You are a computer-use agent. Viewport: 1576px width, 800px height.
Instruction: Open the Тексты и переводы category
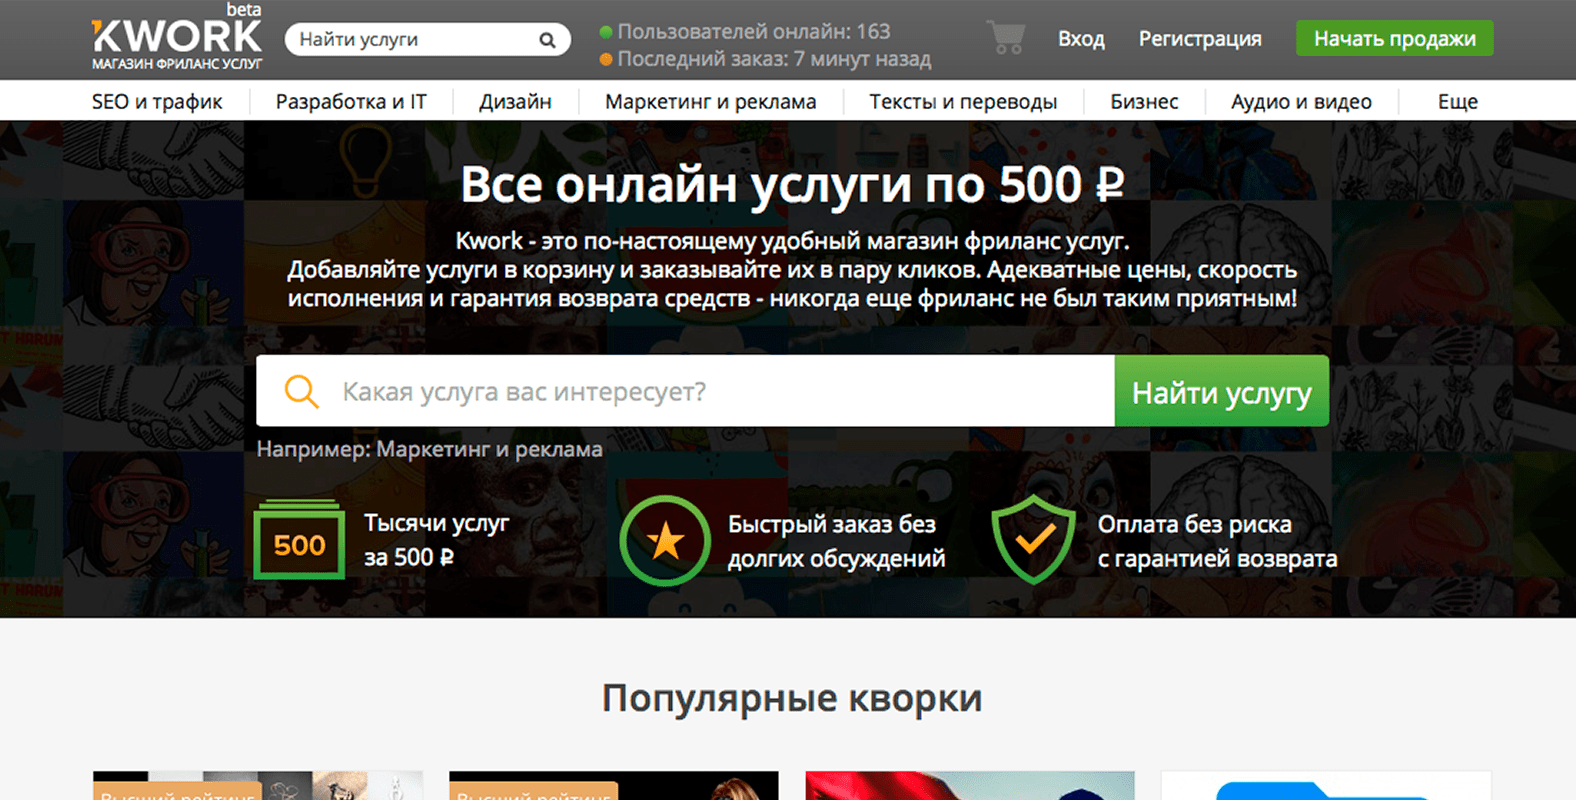(x=963, y=101)
